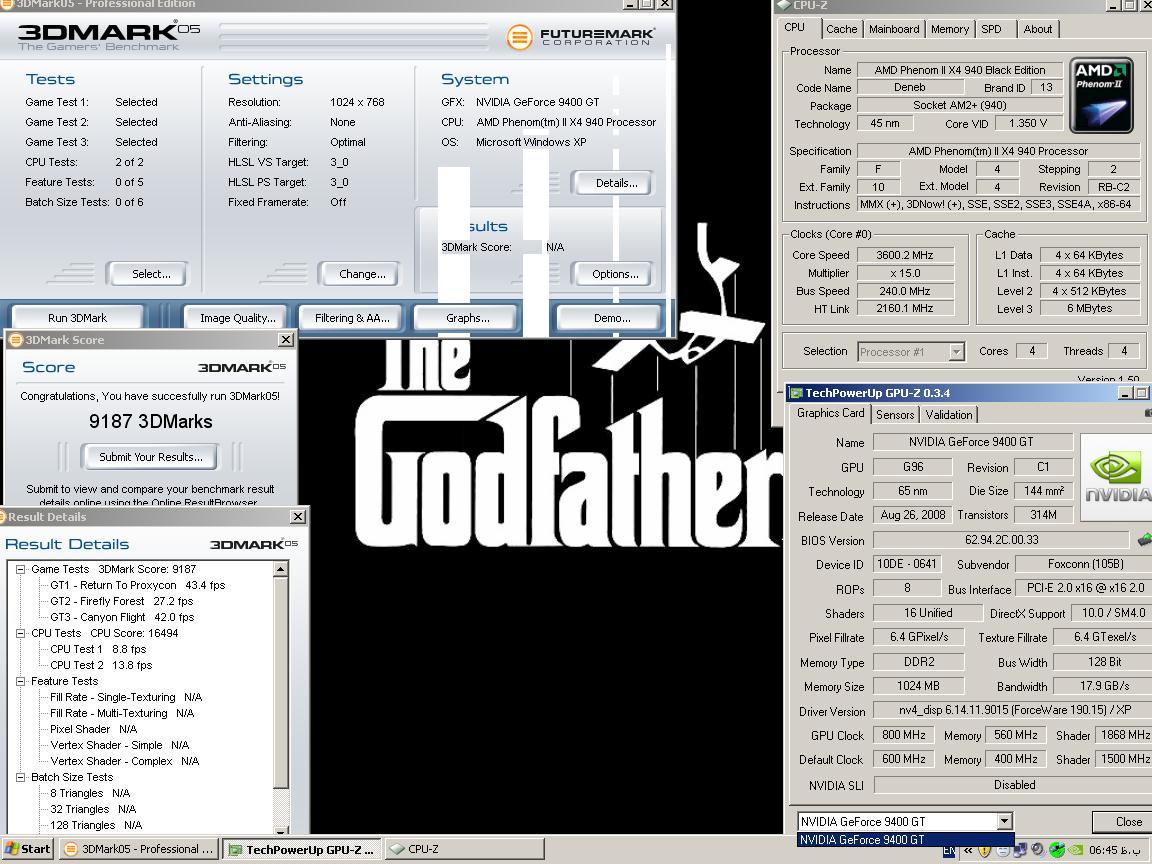
Task: Click the EN language bar indicator
Action: 949,852
